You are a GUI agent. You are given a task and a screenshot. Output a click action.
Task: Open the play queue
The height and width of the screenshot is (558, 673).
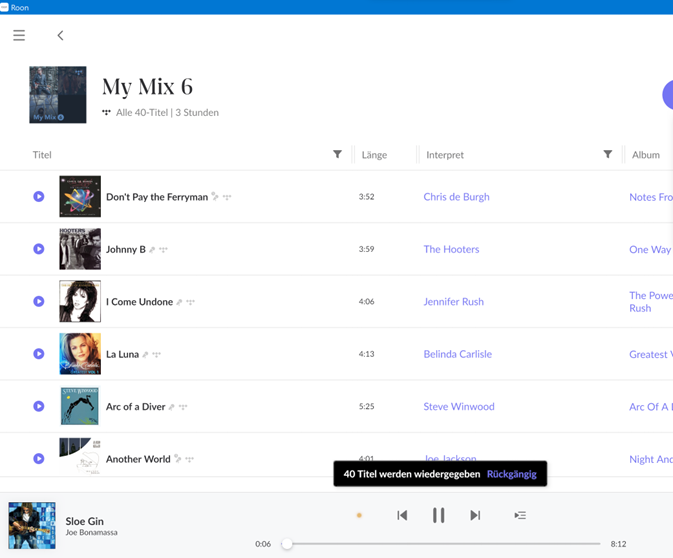click(520, 515)
